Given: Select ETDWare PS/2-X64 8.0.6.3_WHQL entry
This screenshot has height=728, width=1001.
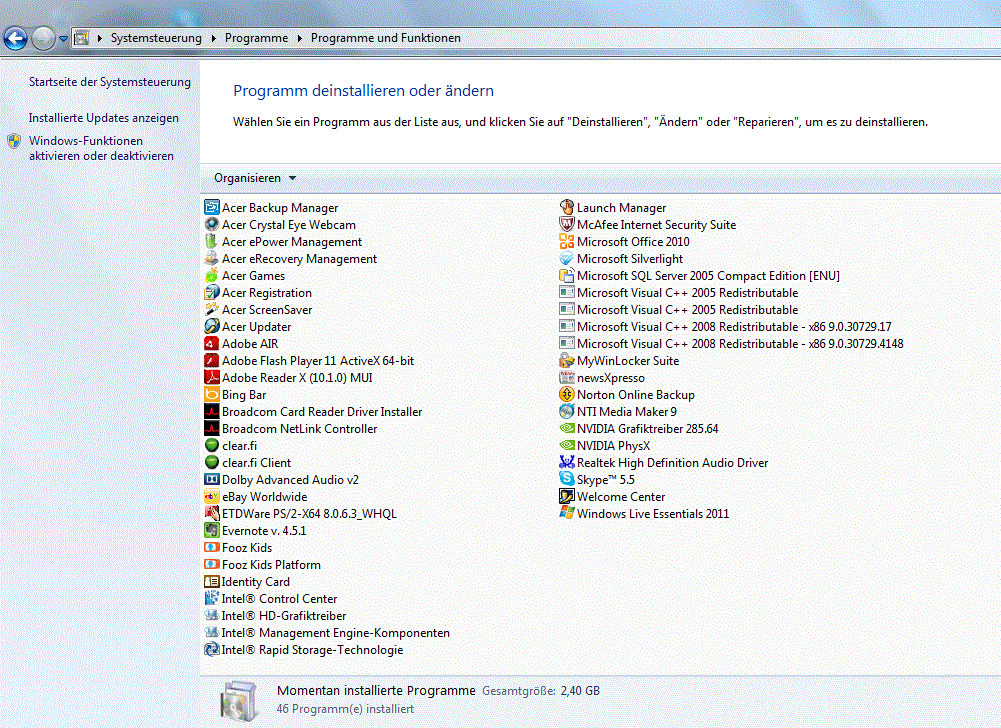Looking at the screenshot, I should point(300,513).
